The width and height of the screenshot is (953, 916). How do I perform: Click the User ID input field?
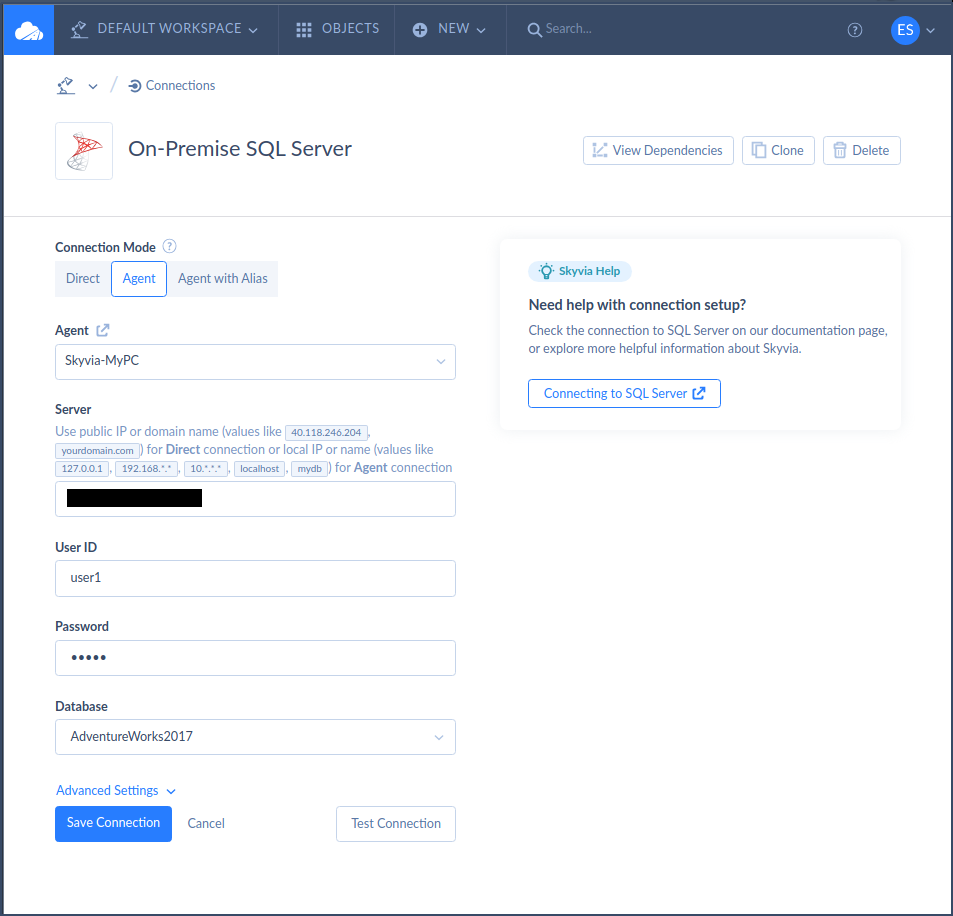pyautogui.click(x=255, y=578)
